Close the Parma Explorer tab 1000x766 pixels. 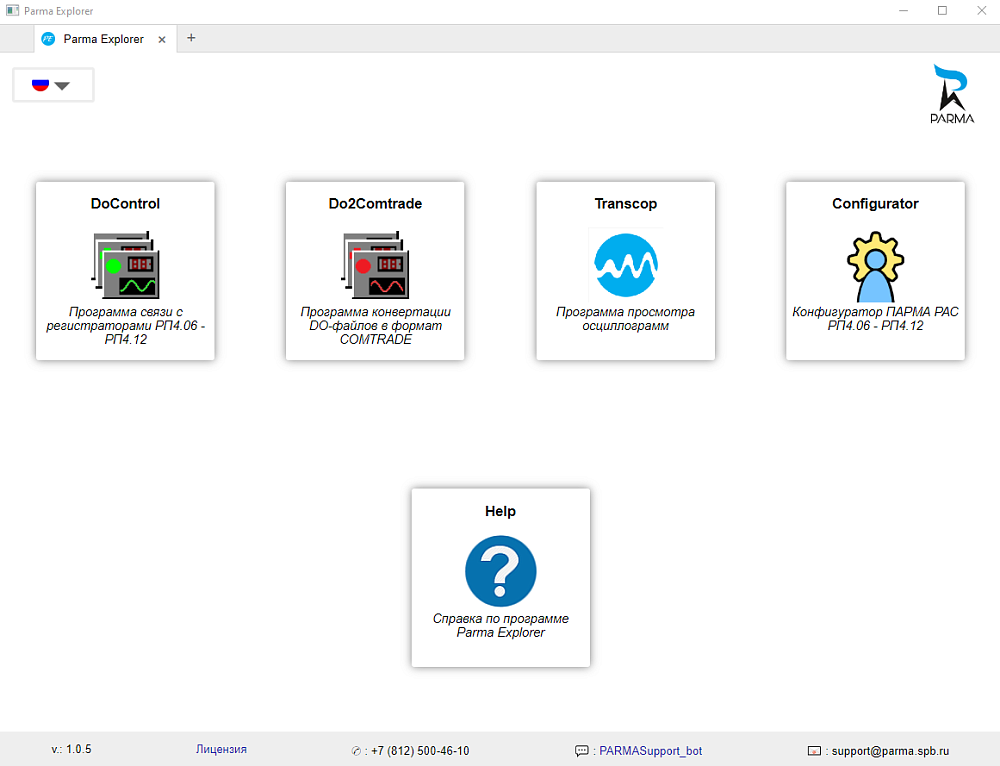tap(162, 40)
